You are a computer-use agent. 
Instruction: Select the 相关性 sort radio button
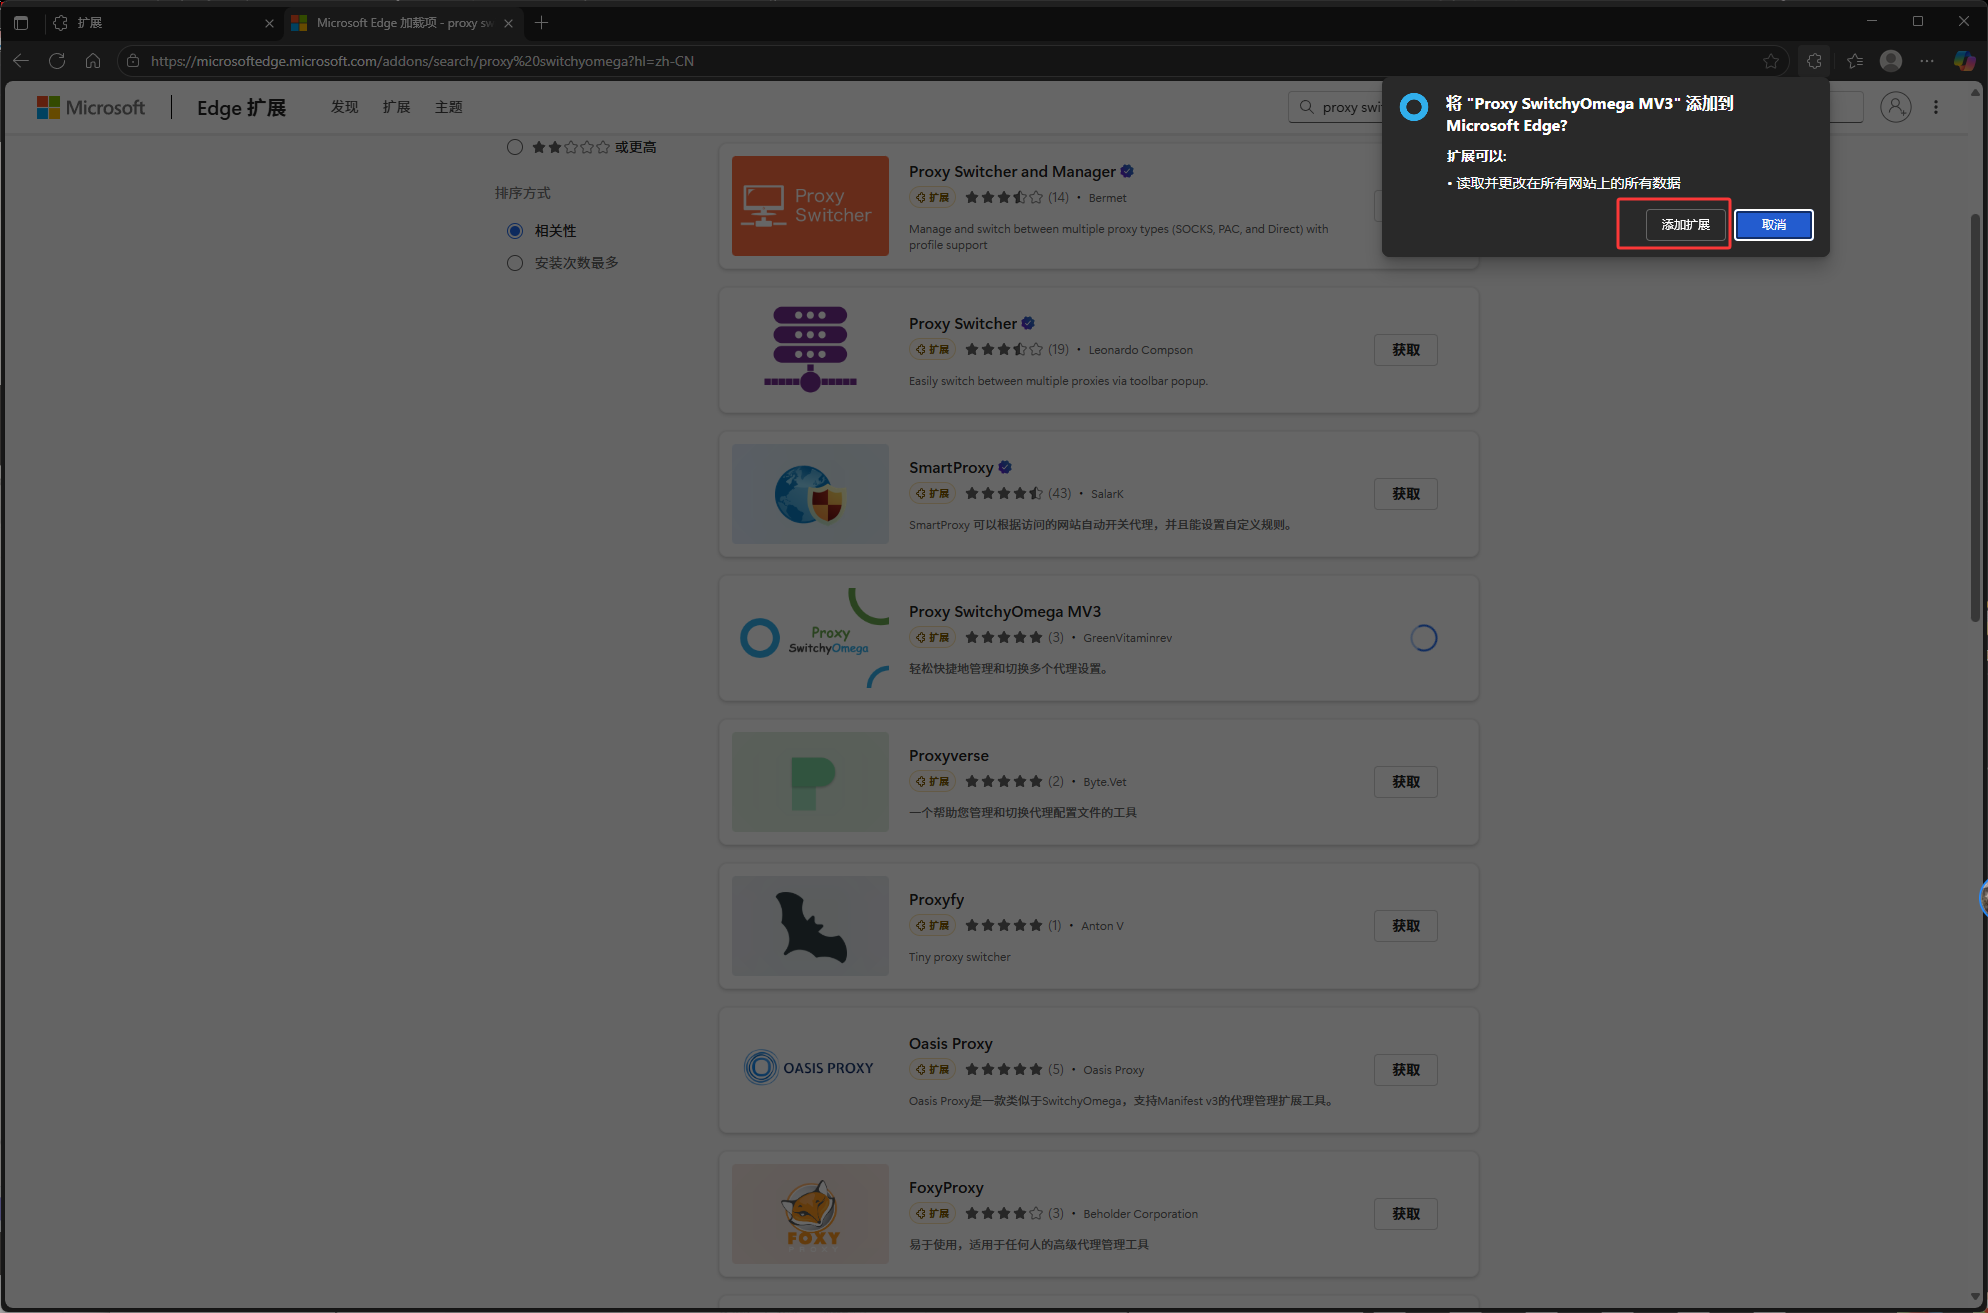[x=515, y=231]
